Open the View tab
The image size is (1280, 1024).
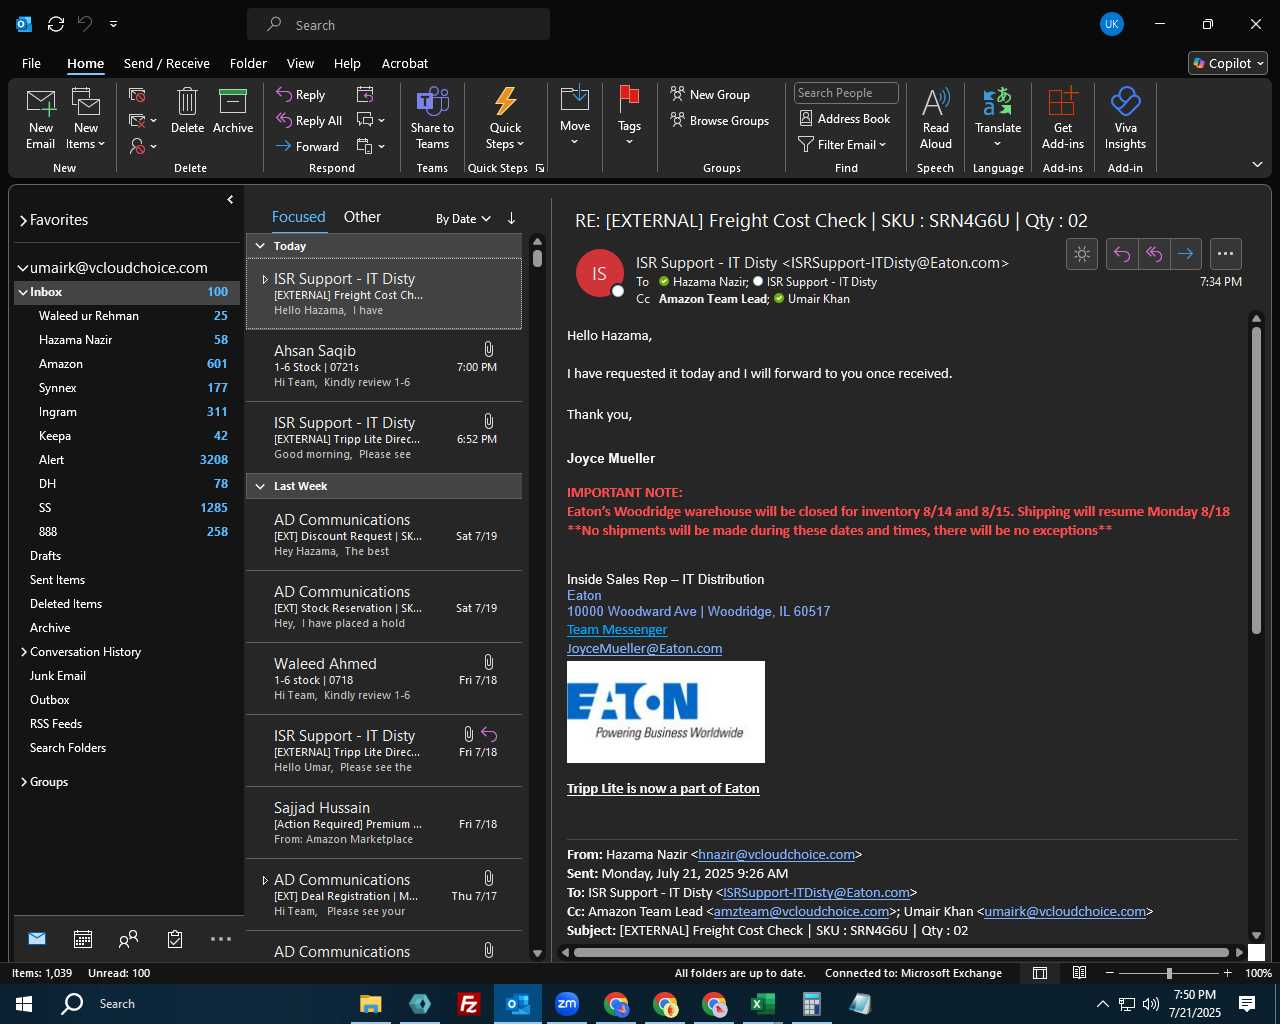pos(300,63)
